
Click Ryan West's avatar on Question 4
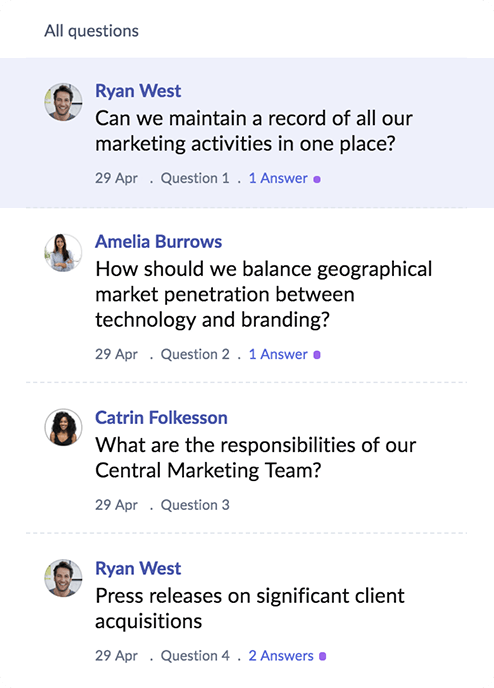(63, 578)
